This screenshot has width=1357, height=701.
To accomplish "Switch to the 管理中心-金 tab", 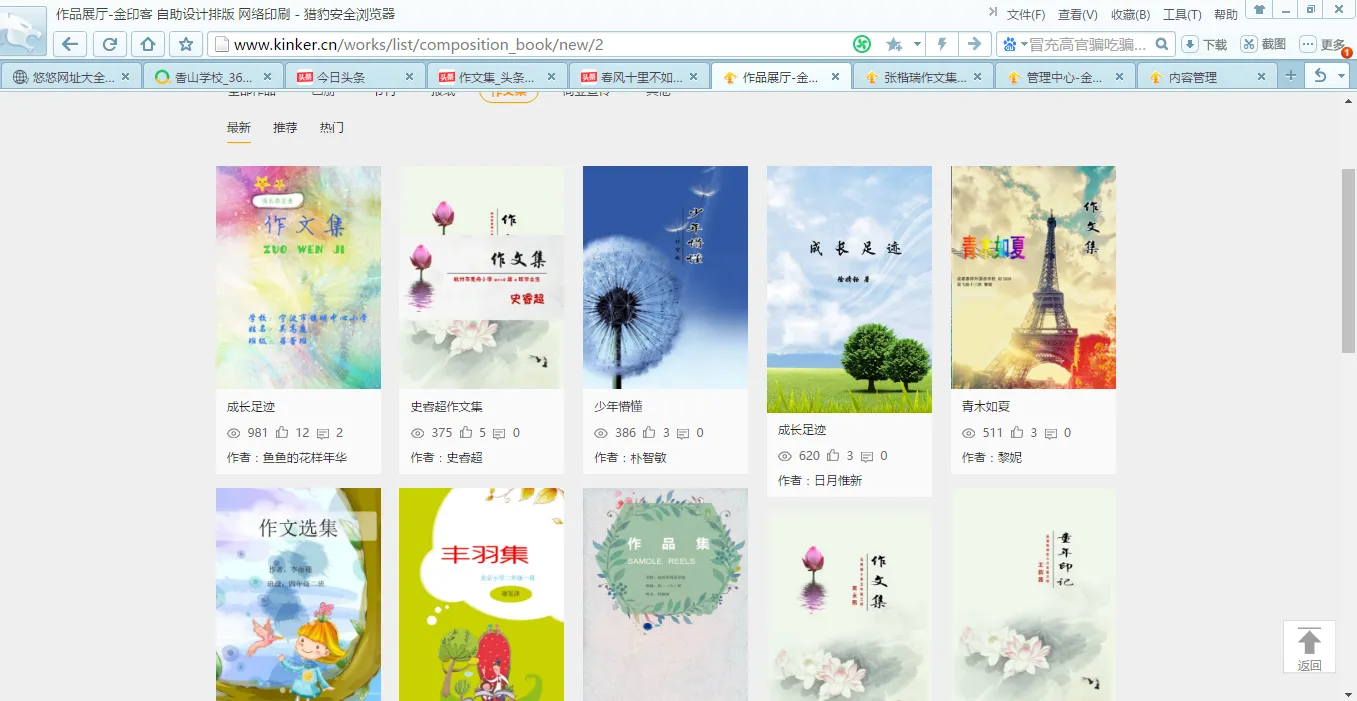I will 1064,76.
